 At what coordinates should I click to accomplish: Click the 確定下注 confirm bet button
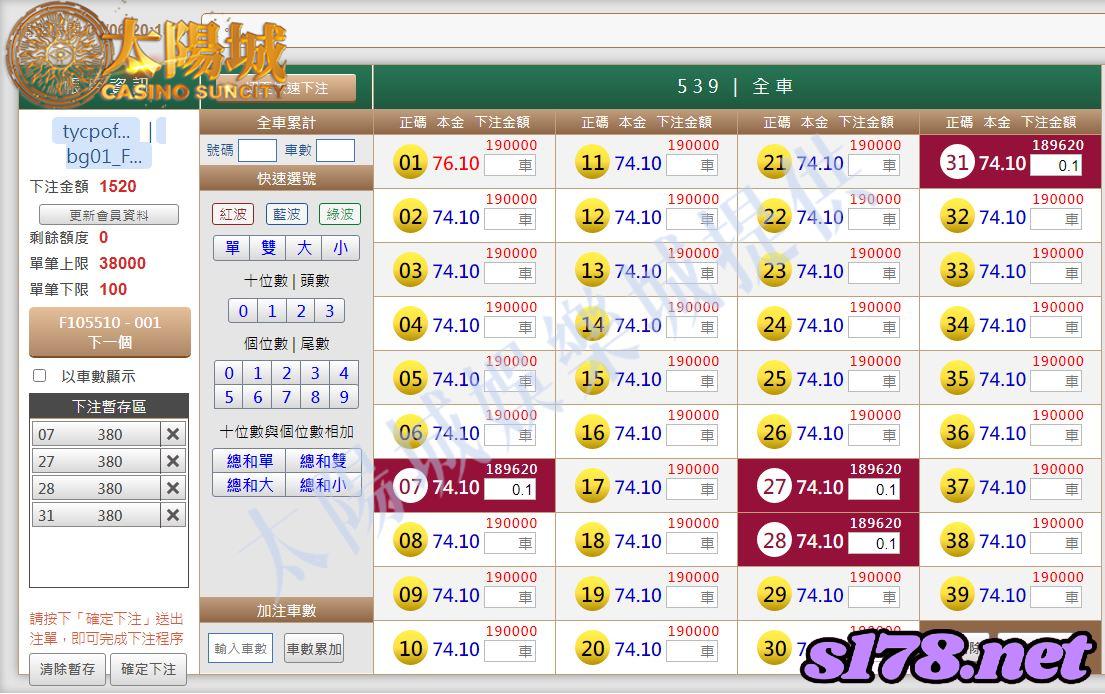point(149,669)
